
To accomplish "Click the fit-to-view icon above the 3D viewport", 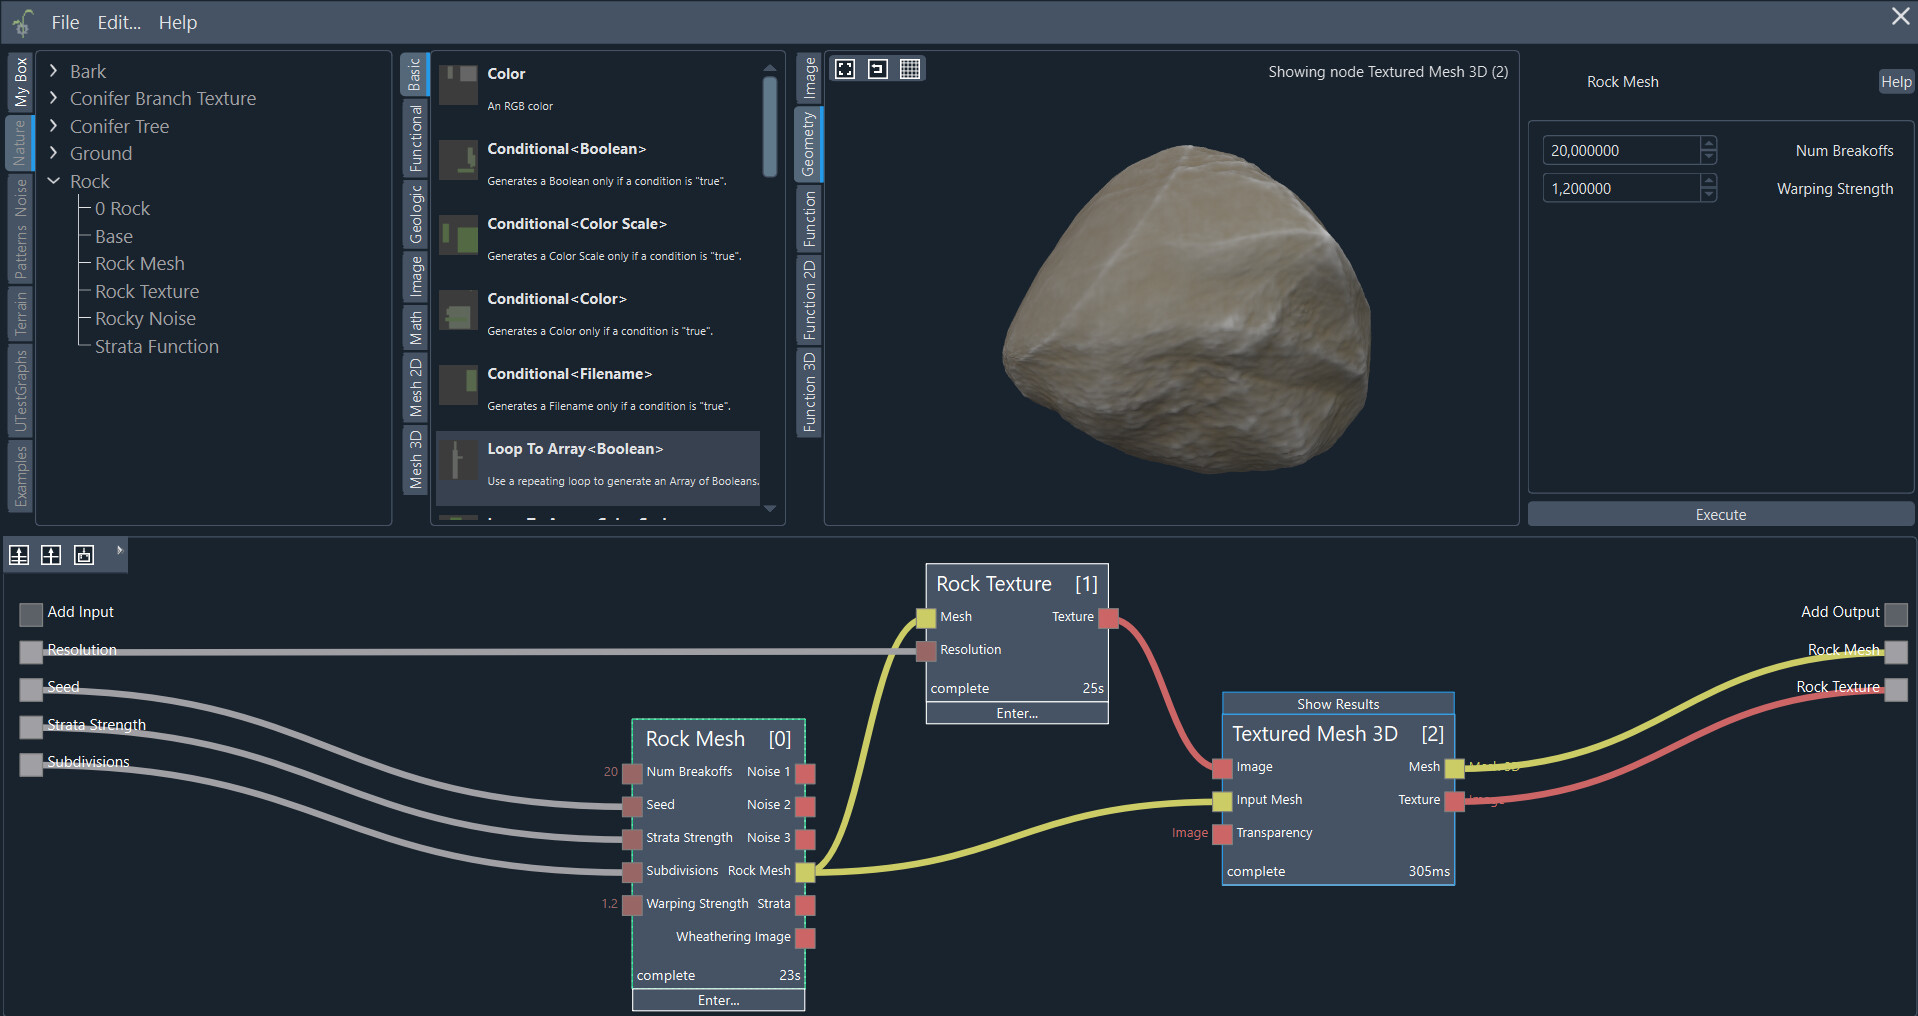I will pyautogui.click(x=845, y=68).
